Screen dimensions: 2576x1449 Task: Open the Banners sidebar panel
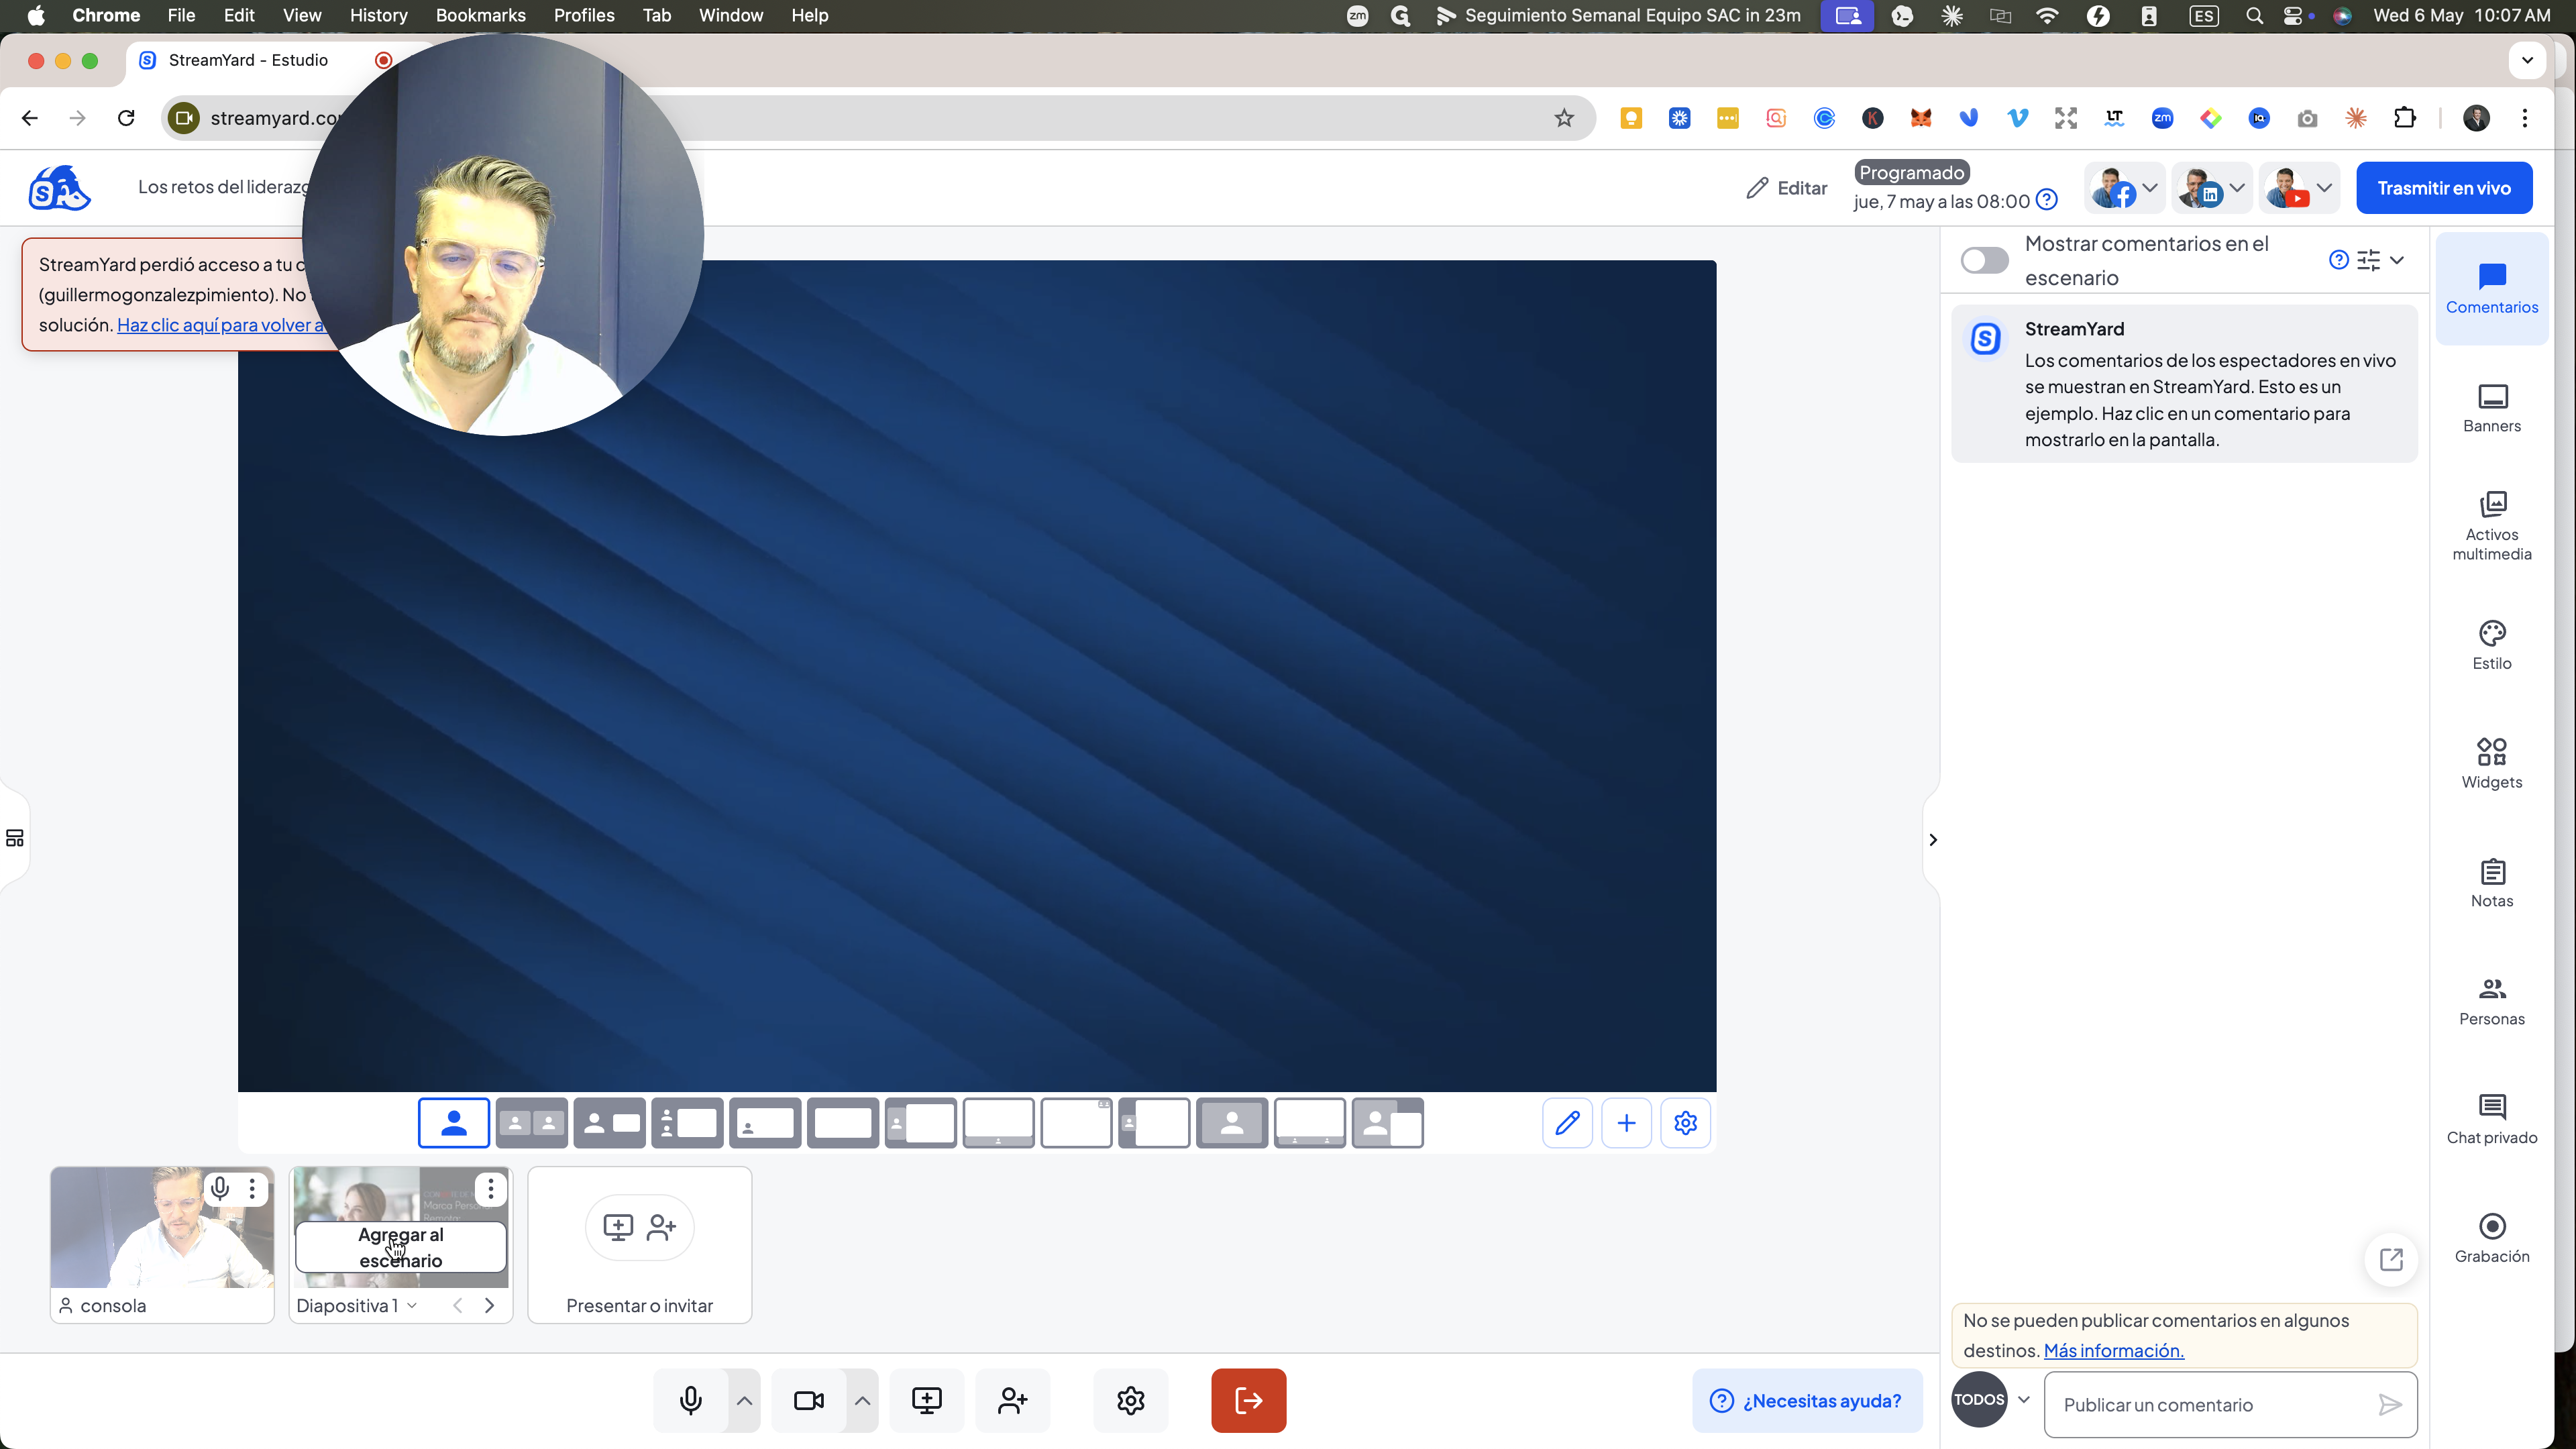pos(2491,408)
